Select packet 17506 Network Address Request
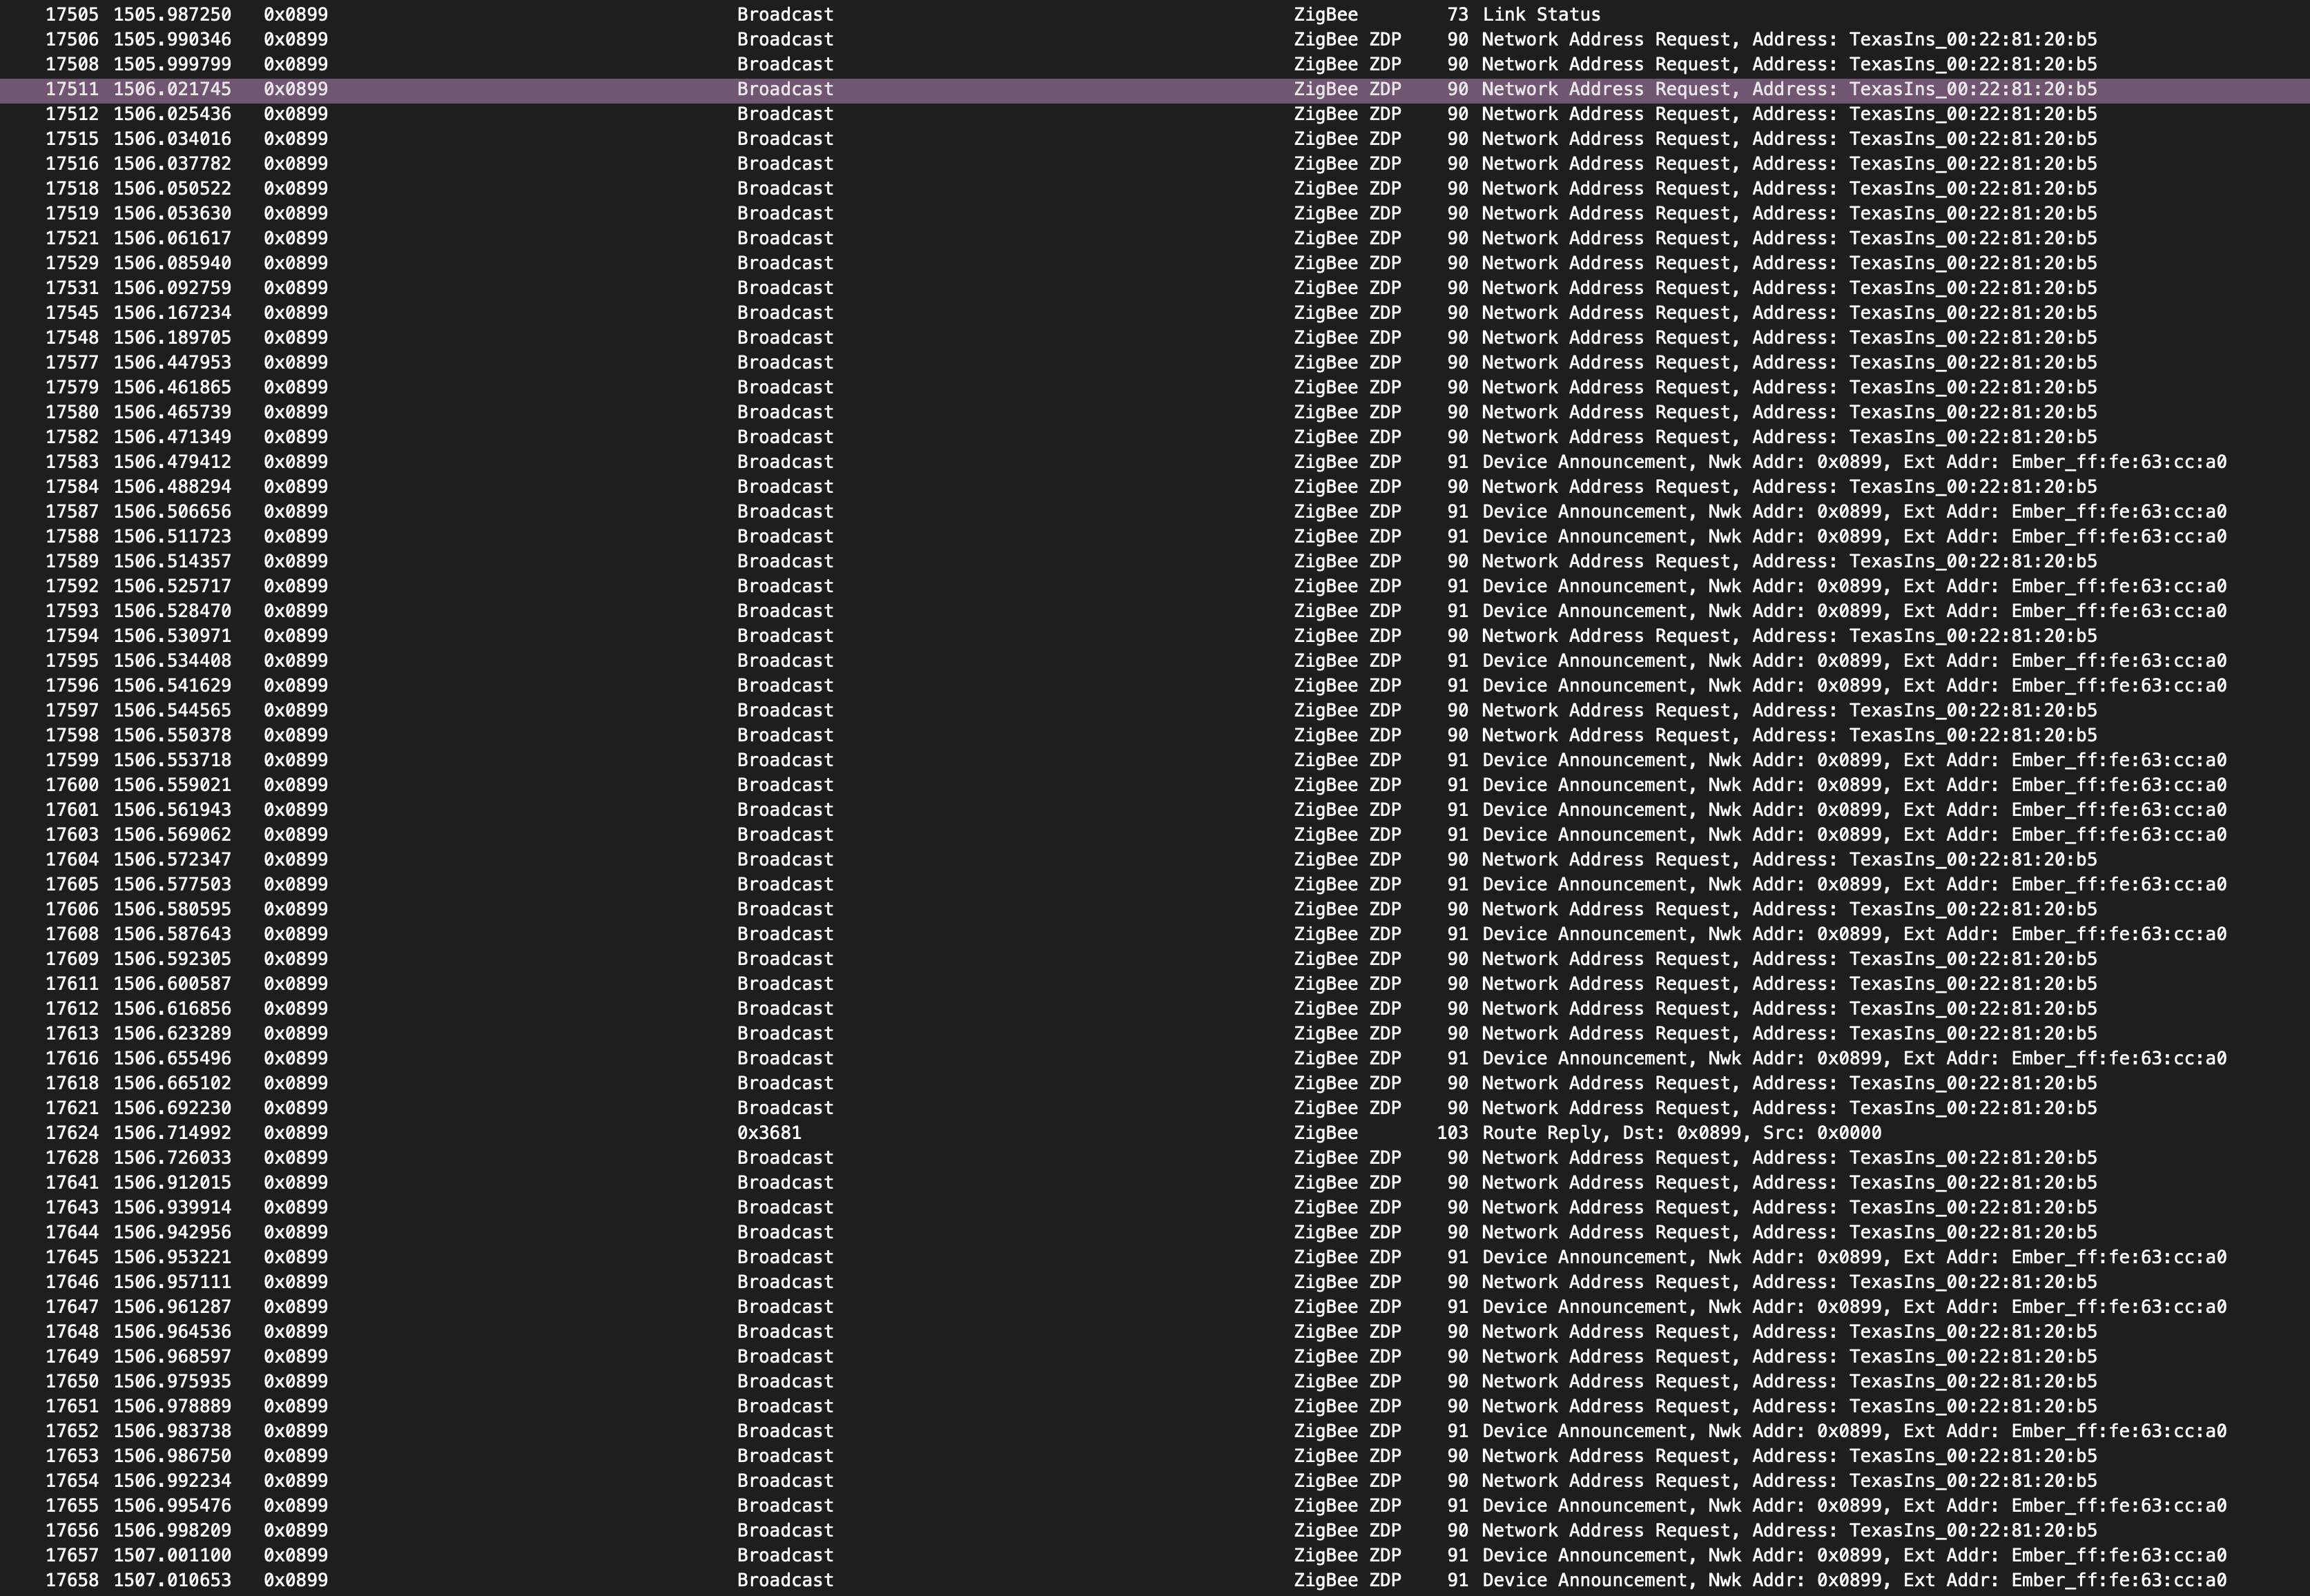 1788,40
